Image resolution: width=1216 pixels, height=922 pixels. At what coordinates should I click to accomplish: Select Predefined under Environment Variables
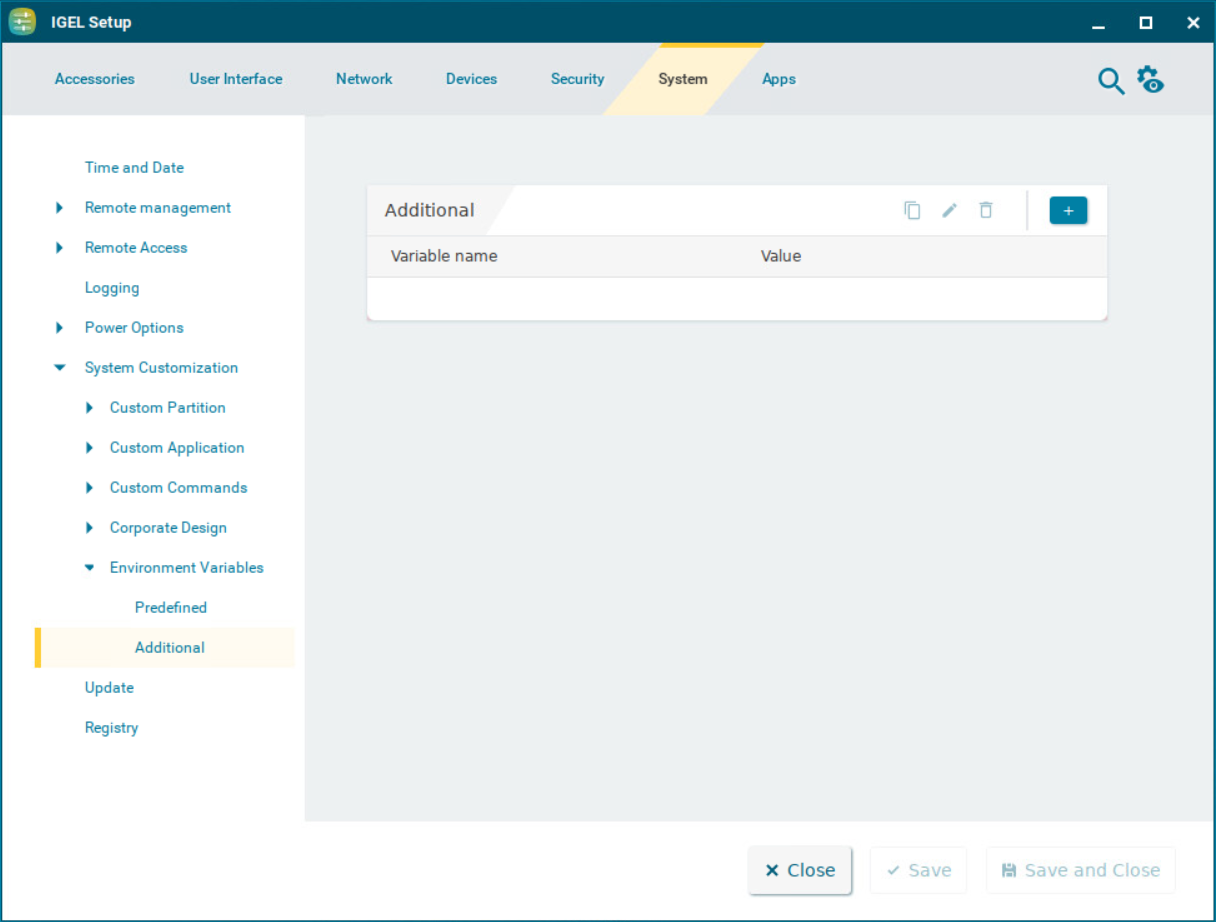tap(171, 608)
